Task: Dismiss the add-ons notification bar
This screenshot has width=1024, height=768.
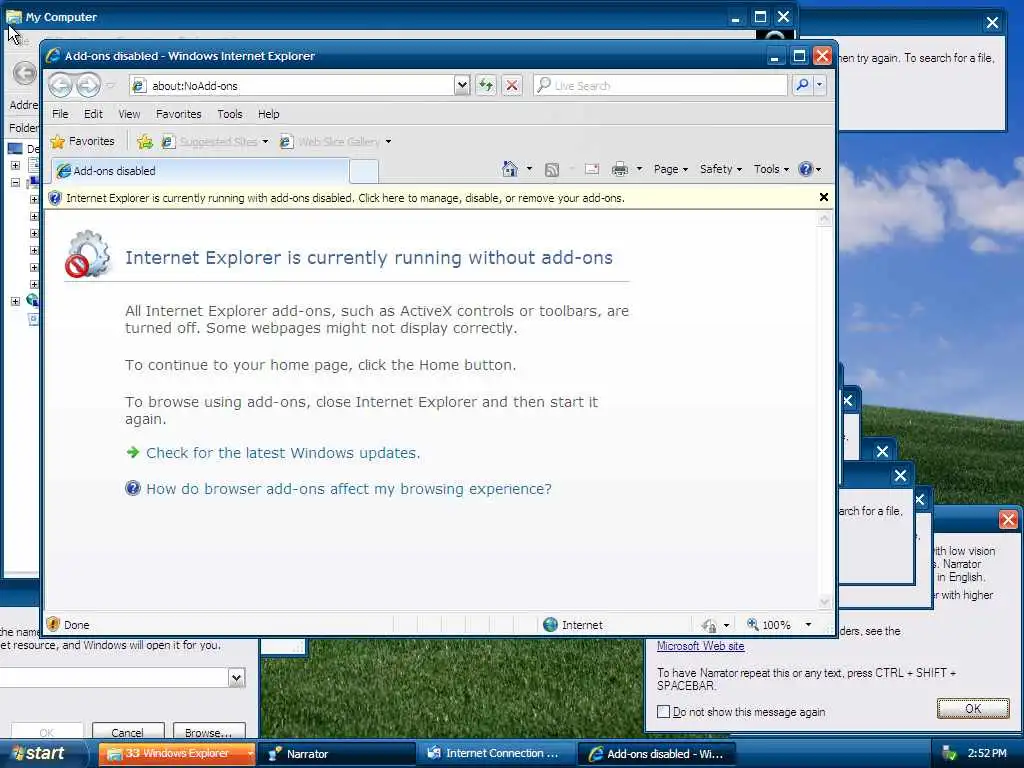Action: click(x=824, y=197)
